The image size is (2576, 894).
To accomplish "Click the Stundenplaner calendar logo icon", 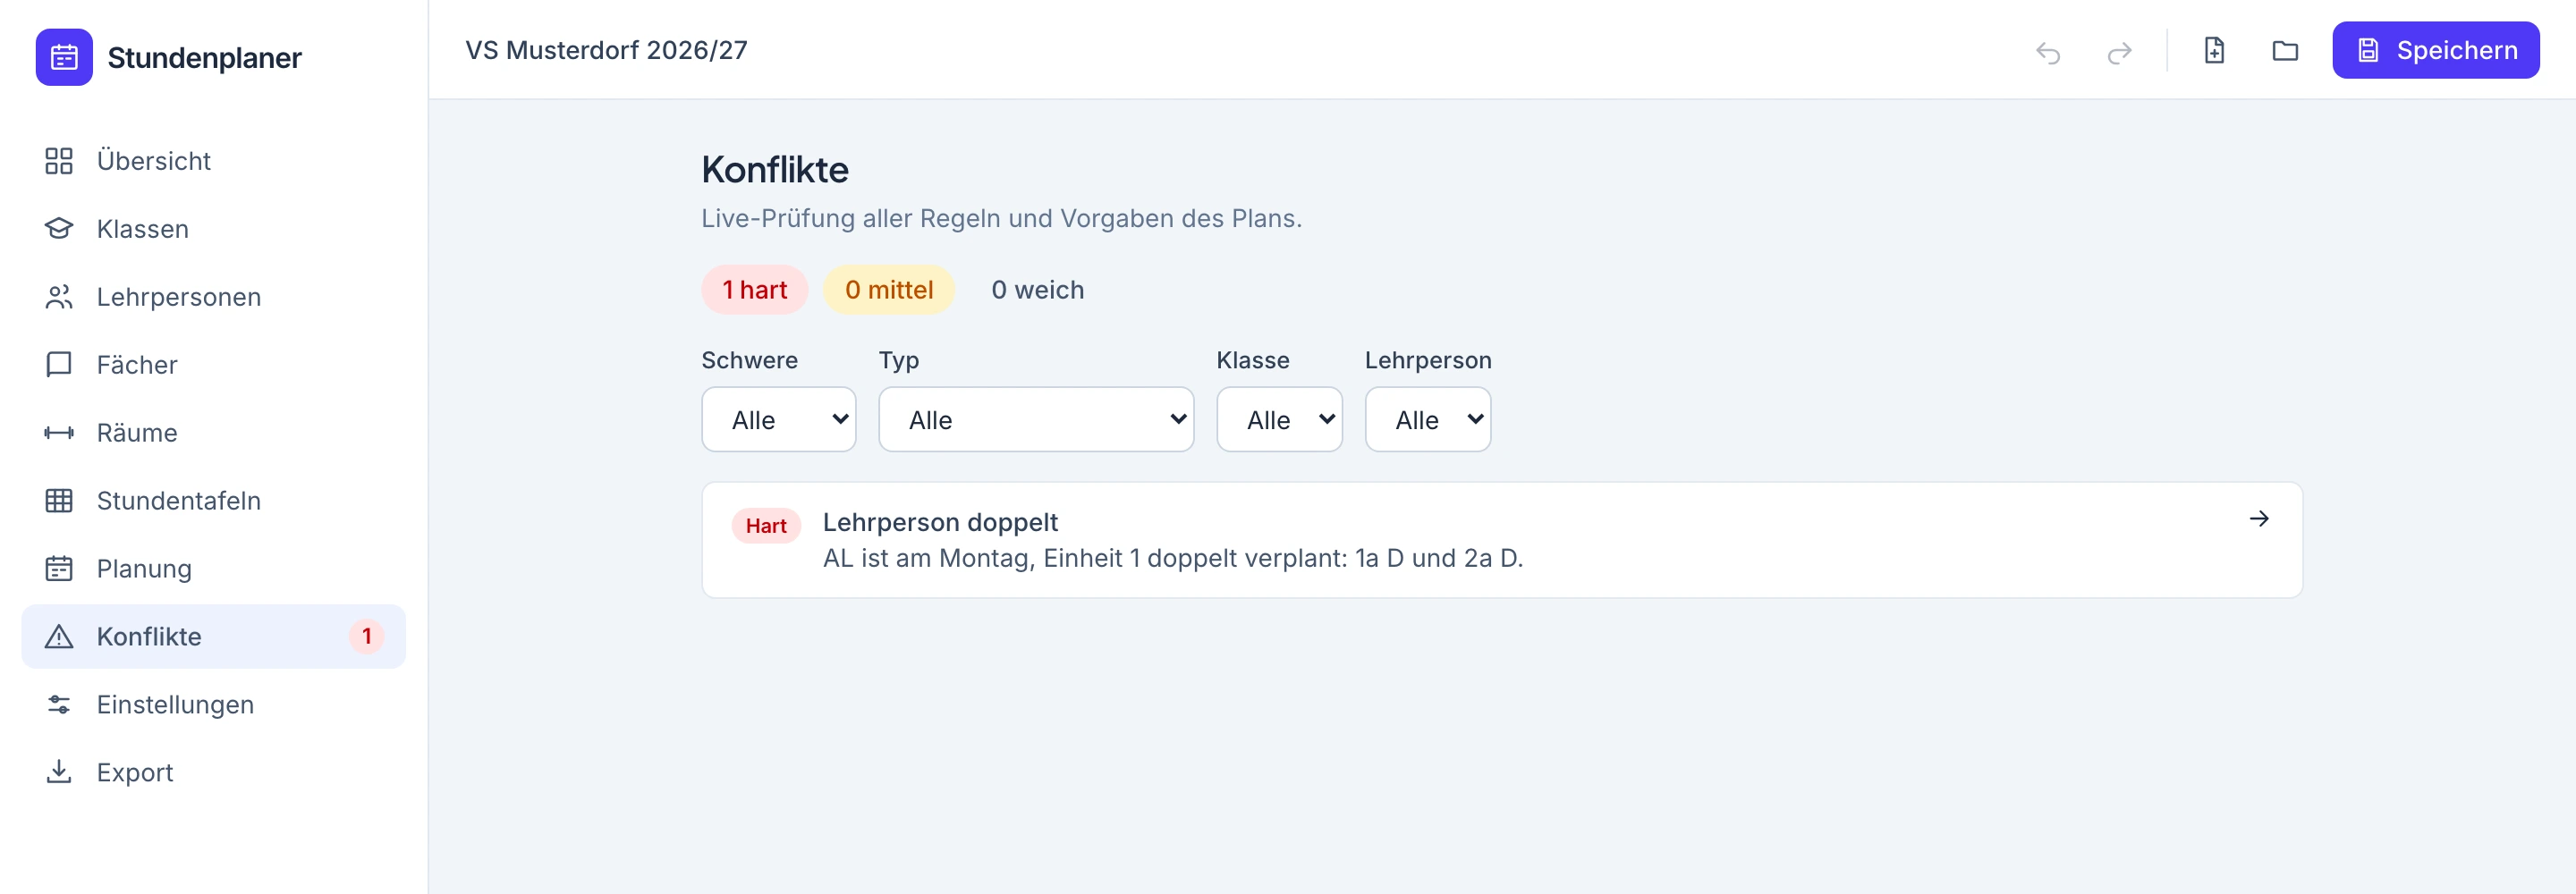I will [x=64, y=57].
